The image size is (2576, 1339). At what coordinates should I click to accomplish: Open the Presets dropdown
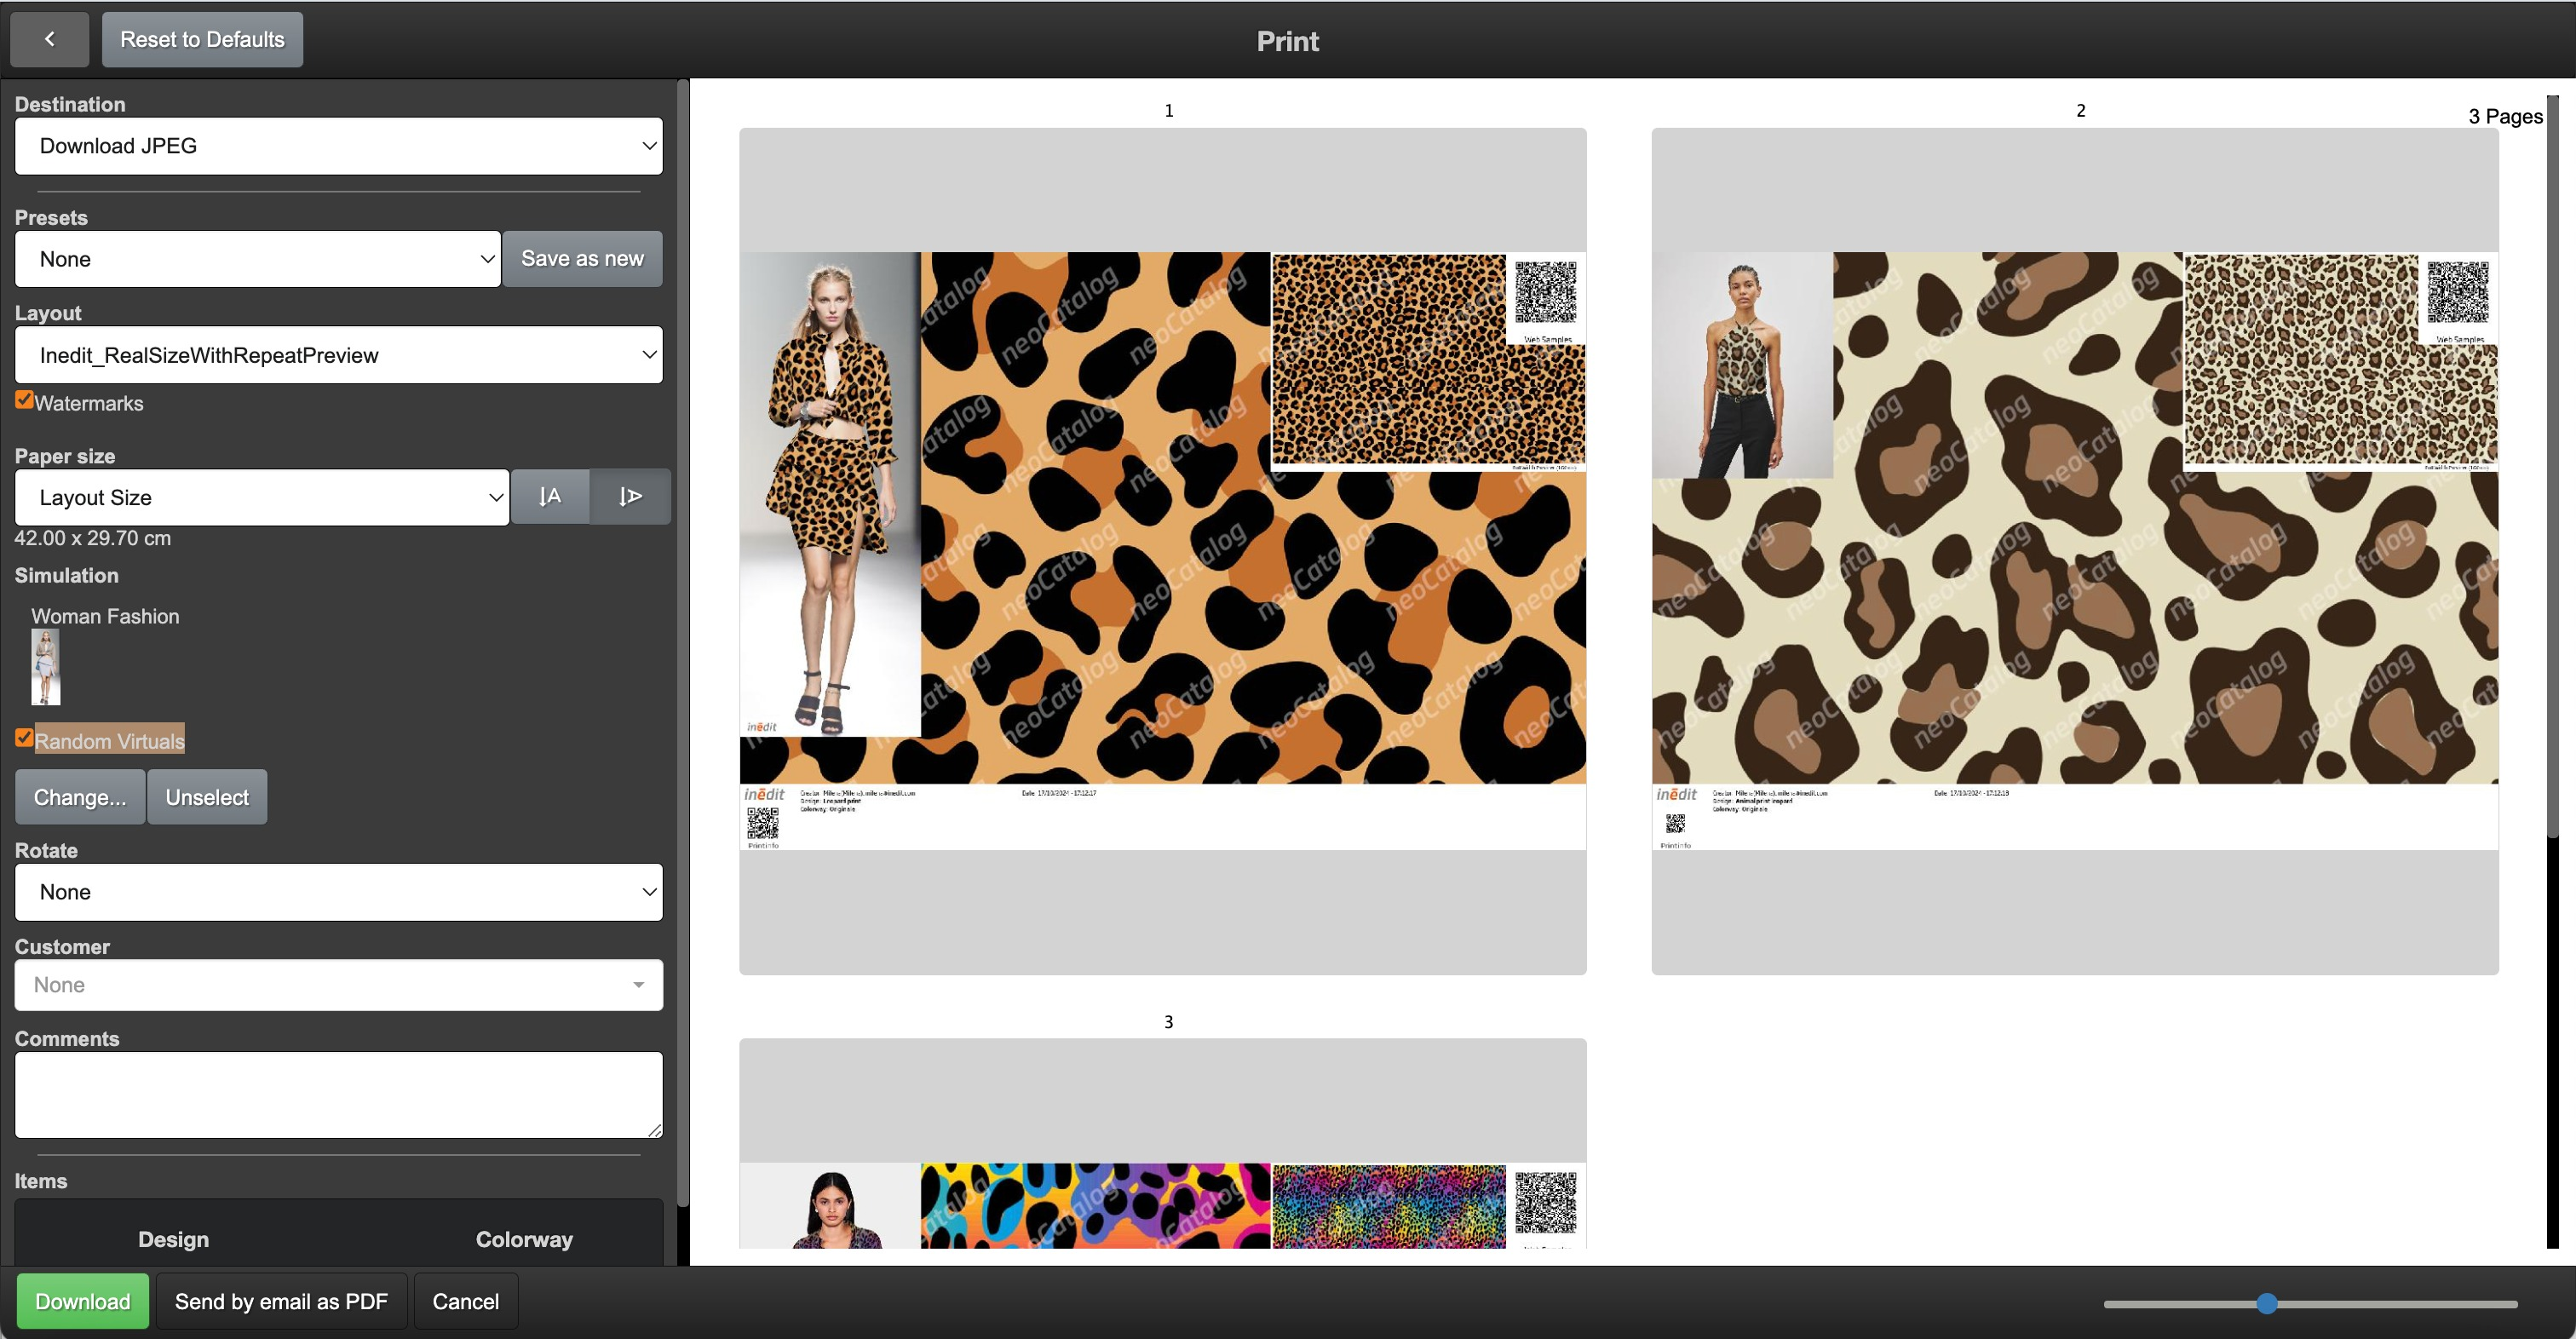pyautogui.click(x=257, y=259)
